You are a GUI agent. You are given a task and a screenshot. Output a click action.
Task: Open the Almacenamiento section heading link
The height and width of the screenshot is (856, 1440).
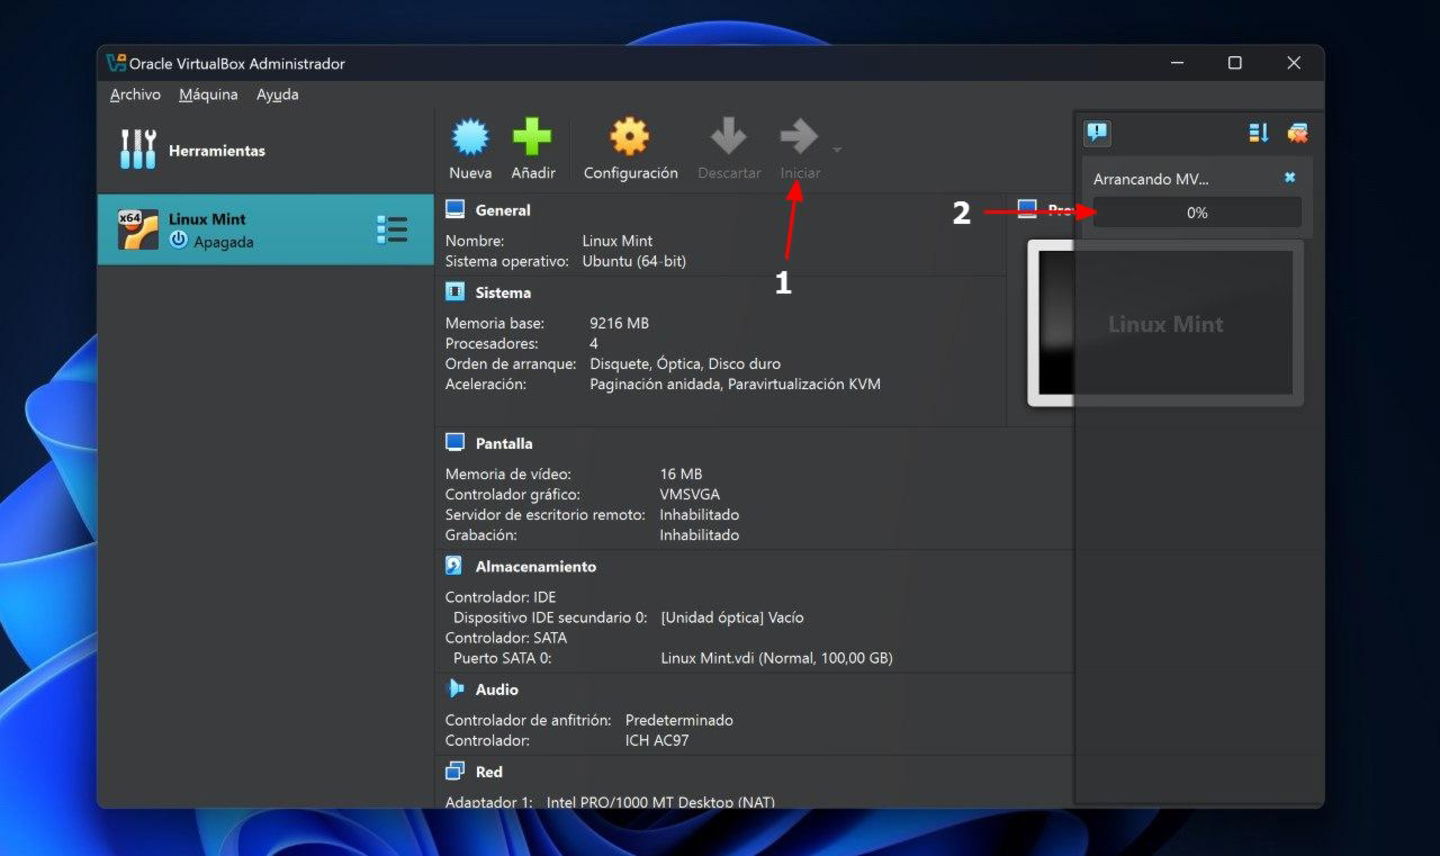(536, 566)
